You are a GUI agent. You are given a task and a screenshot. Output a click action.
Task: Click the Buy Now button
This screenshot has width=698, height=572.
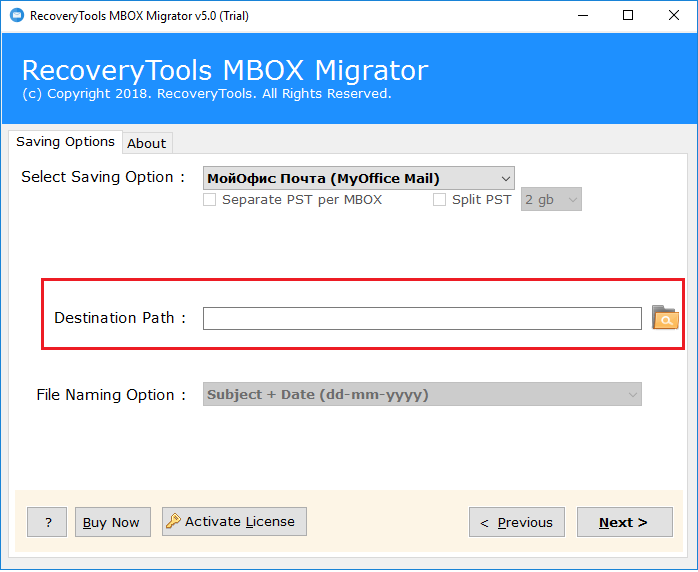[113, 522]
